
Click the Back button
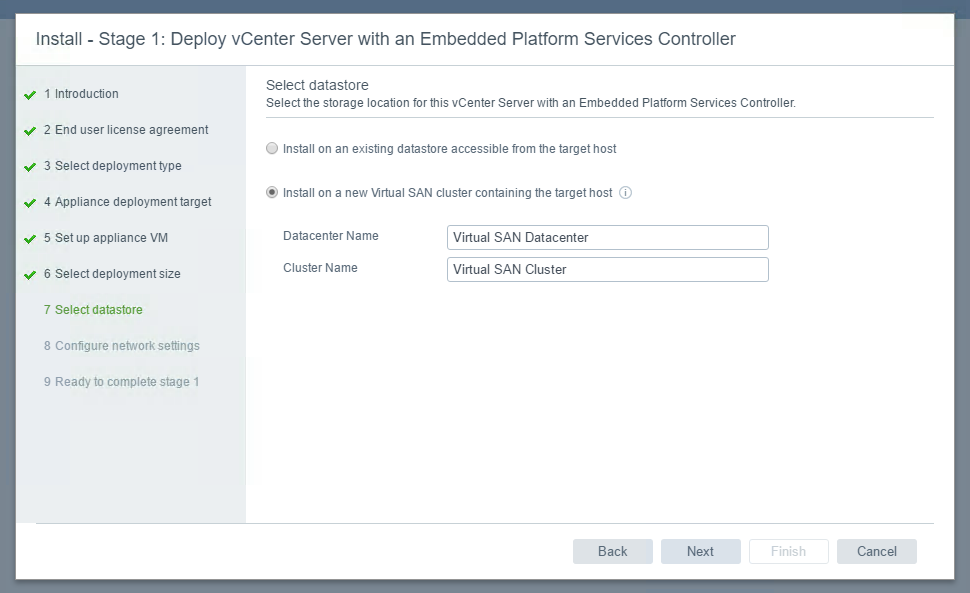612,552
